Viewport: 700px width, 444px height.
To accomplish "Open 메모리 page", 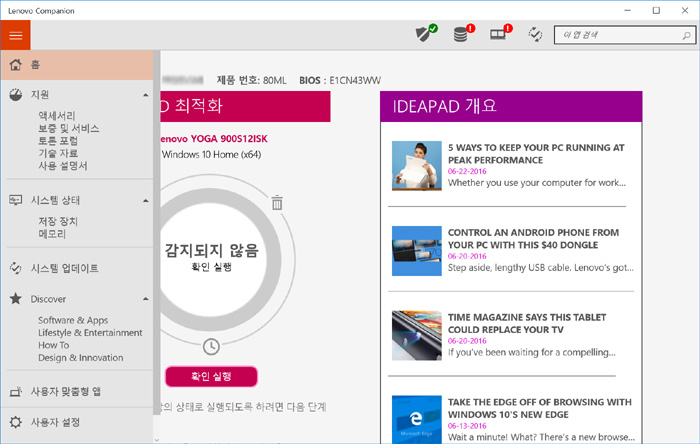I will 52,234.
